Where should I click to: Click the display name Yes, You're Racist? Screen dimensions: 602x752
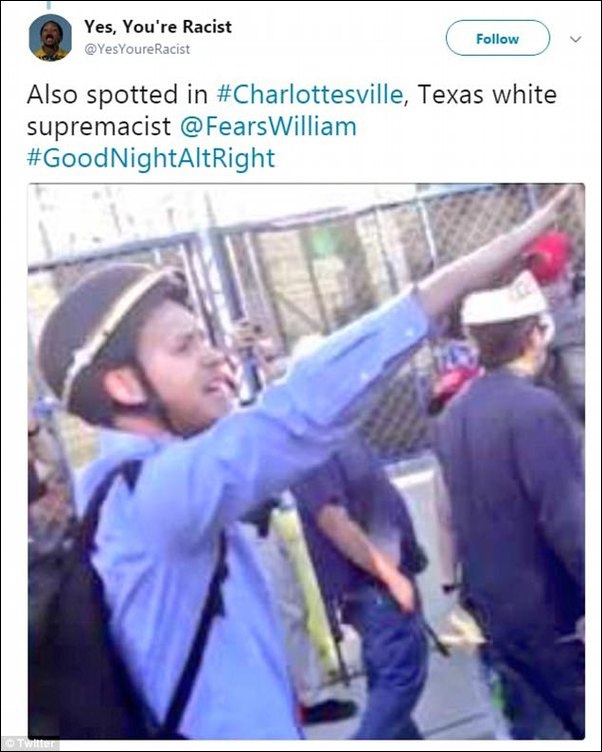coord(158,26)
